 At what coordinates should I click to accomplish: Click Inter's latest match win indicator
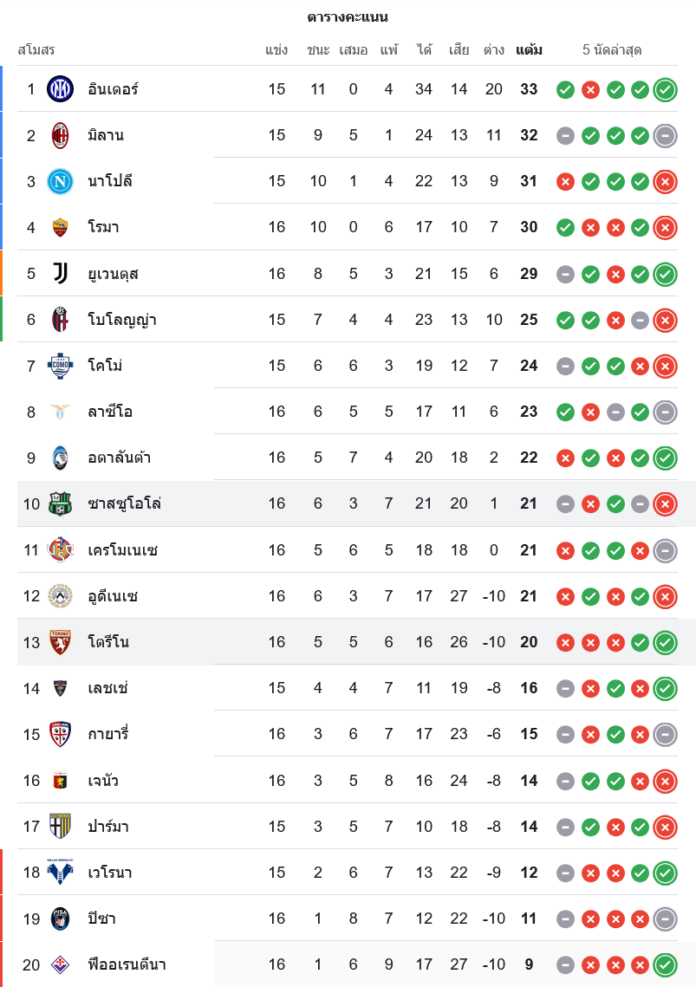(665, 90)
